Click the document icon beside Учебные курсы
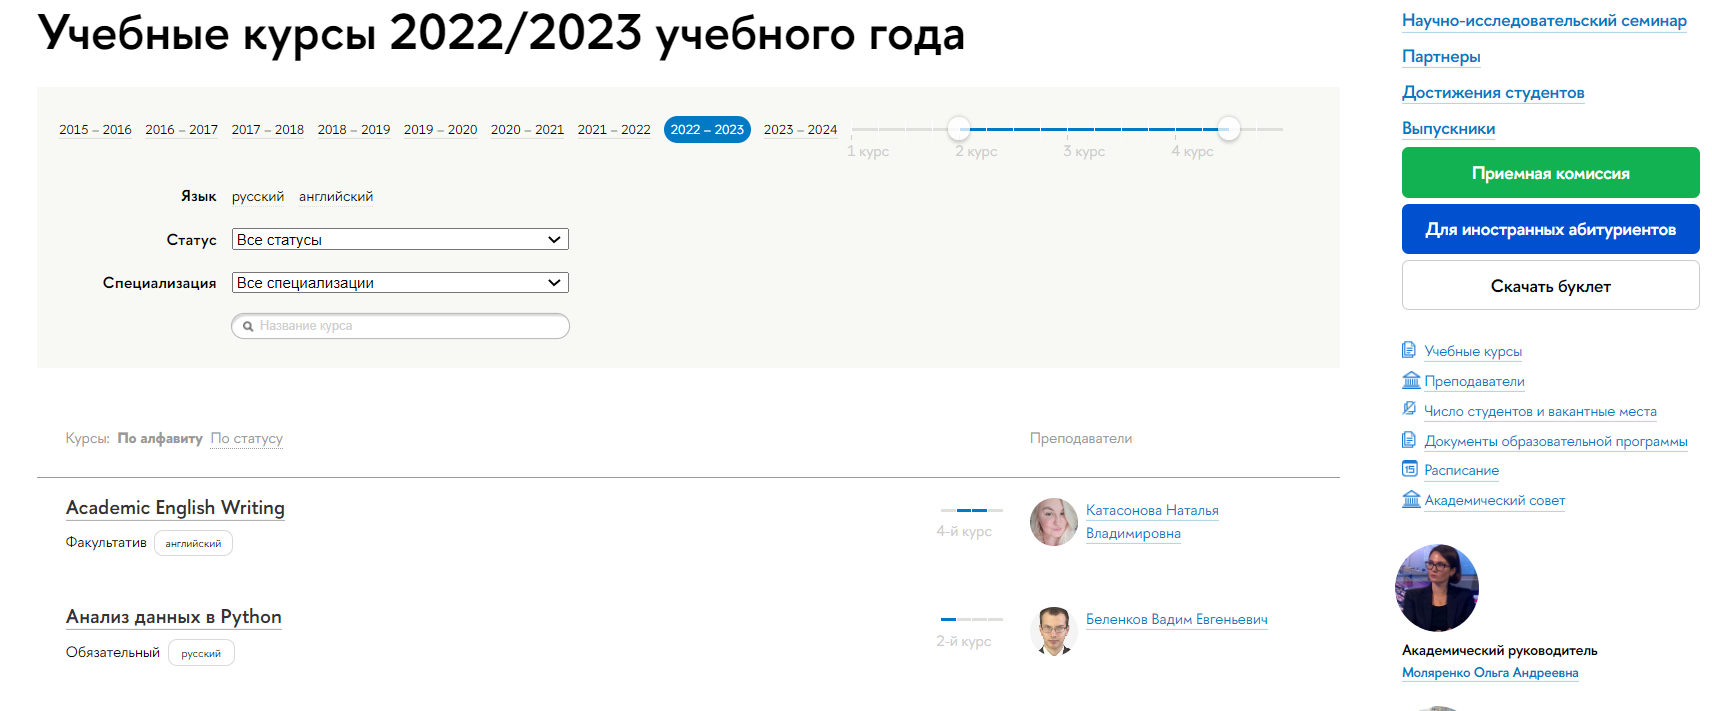 pyautogui.click(x=1409, y=350)
